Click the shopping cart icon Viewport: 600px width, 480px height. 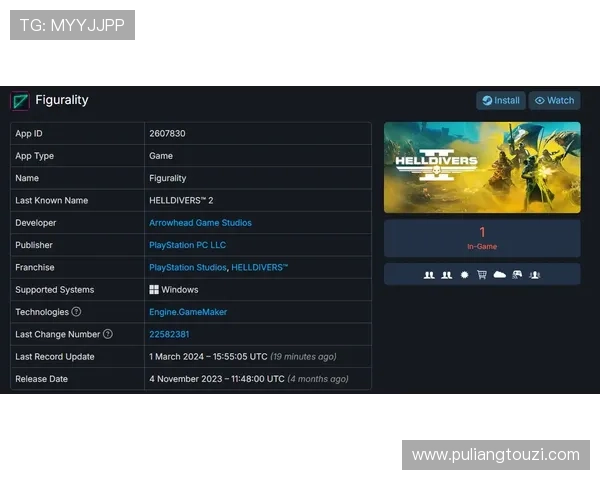[482, 275]
